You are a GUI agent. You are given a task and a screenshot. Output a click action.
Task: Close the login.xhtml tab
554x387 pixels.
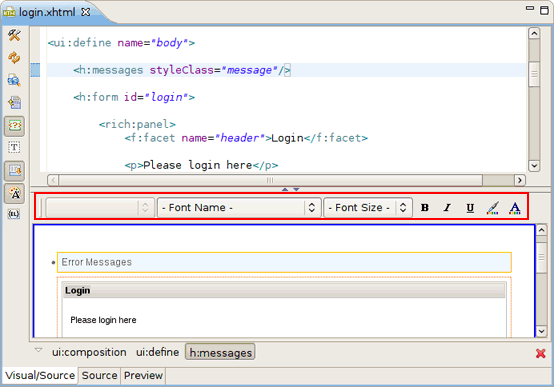86,12
